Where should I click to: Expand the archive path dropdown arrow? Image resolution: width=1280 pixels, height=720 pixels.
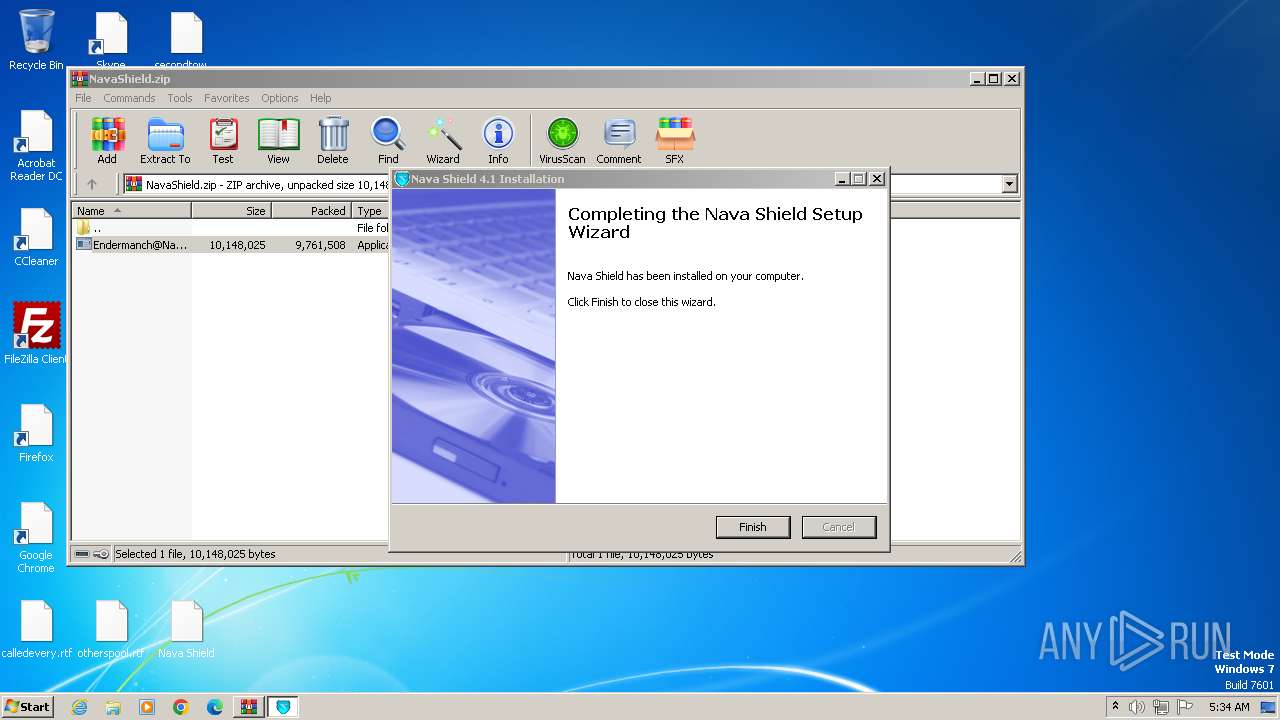tap(1009, 184)
